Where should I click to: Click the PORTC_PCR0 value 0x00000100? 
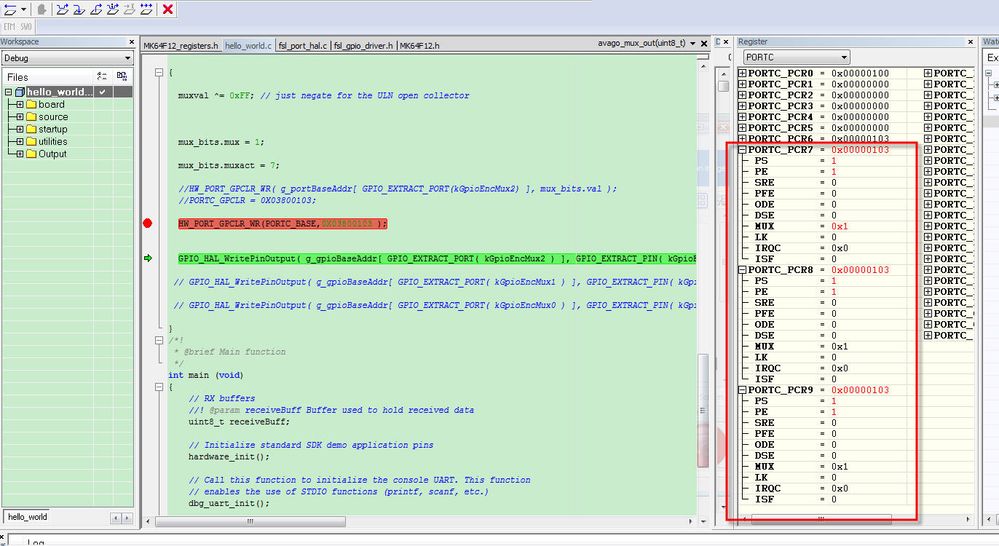point(860,73)
